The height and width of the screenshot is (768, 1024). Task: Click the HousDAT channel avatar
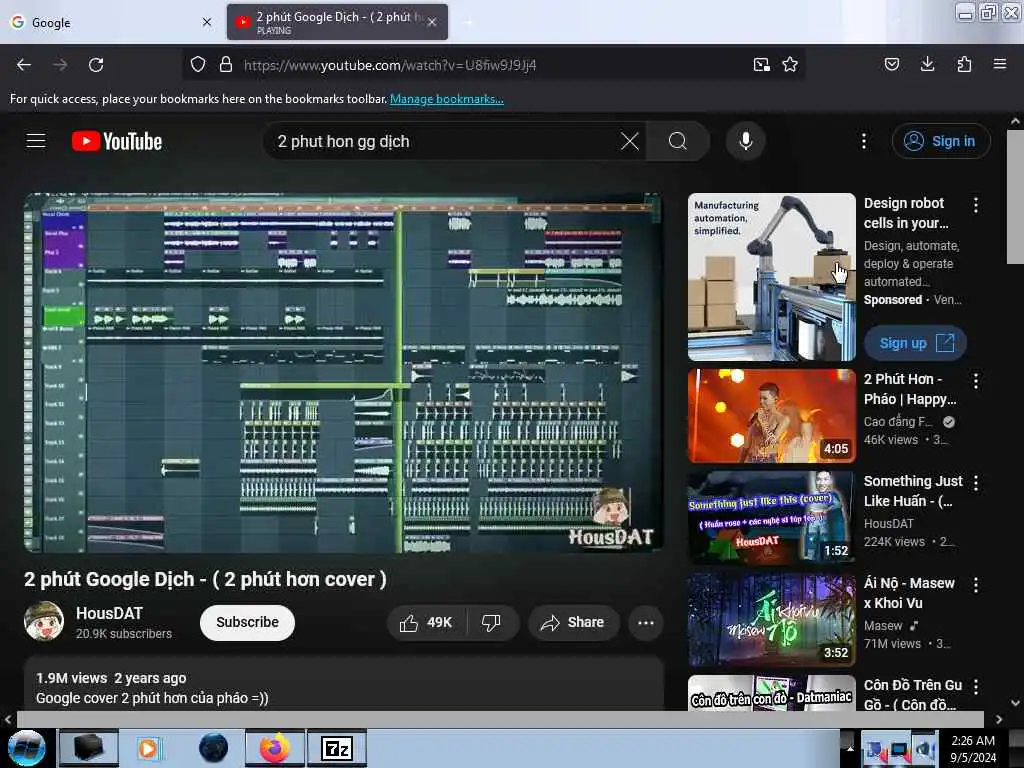coord(44,621)
